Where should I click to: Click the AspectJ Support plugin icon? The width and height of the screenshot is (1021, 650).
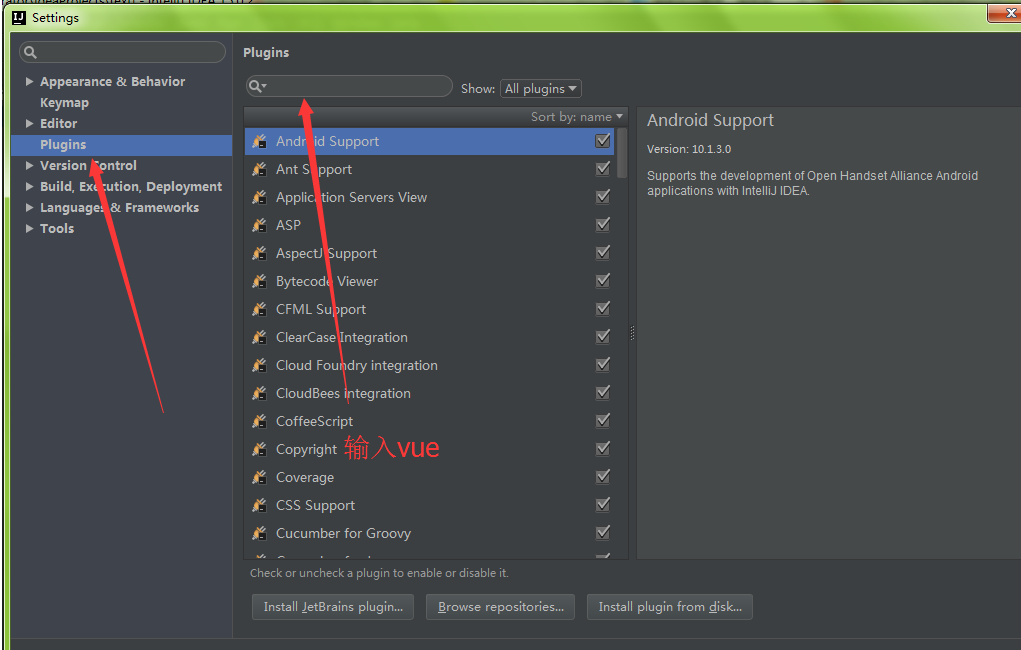click(259, 253)
